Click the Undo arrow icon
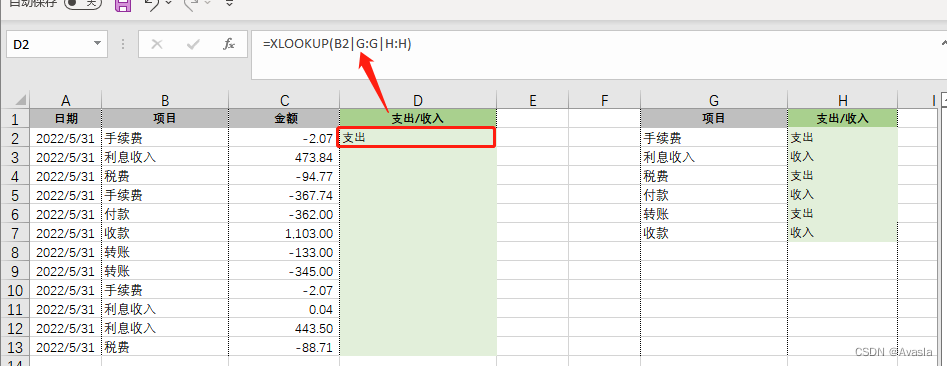Viewport: 947px width, 366px height. (153, 5)
